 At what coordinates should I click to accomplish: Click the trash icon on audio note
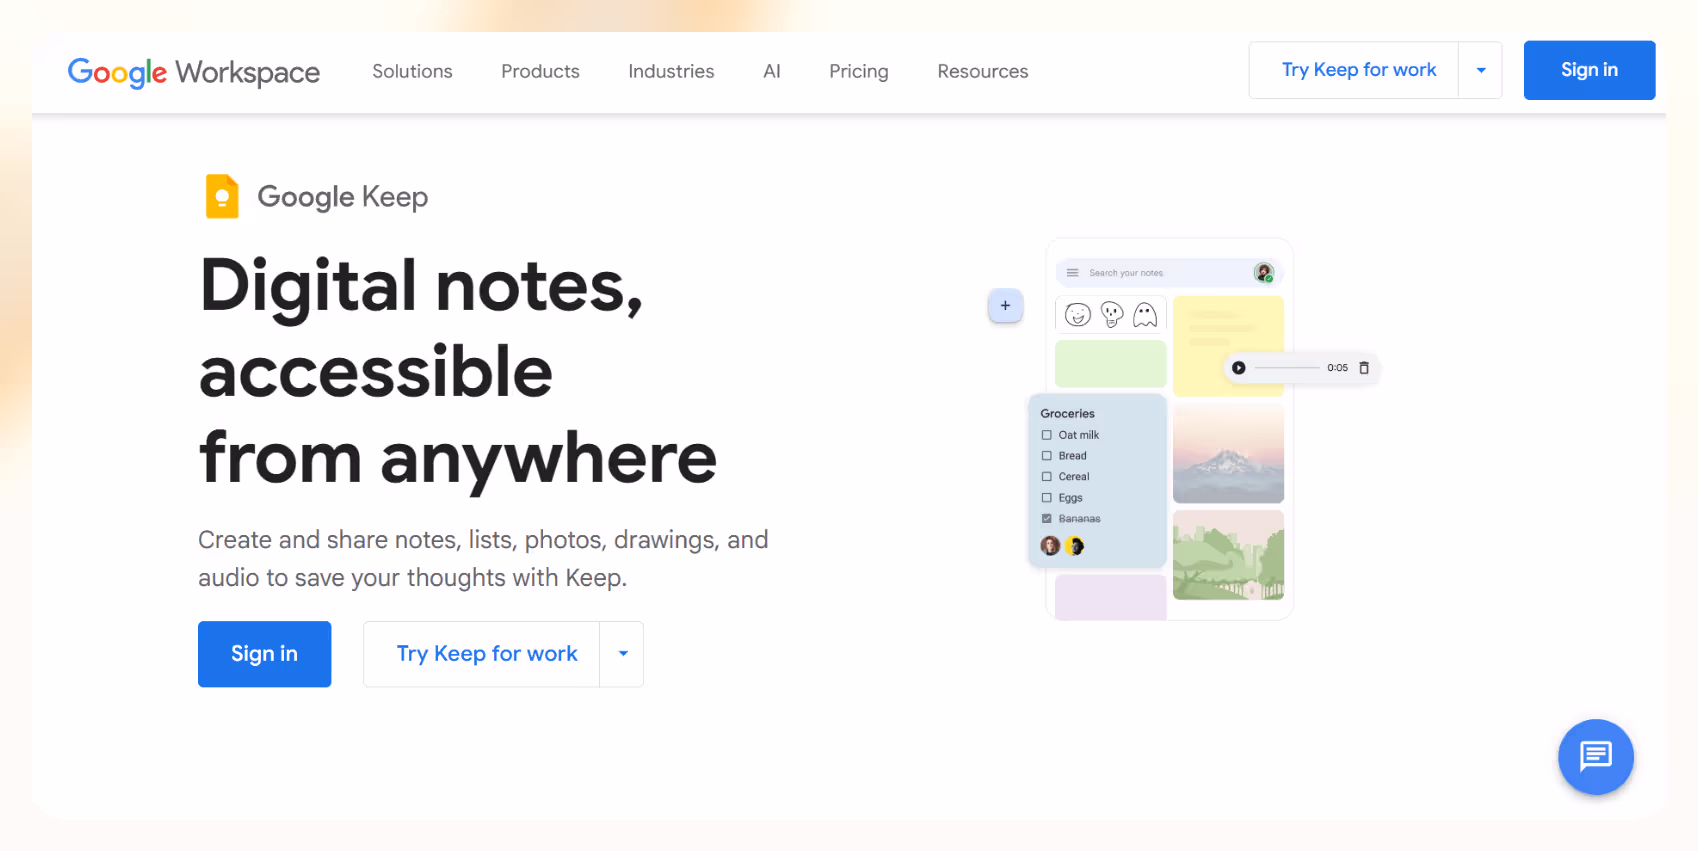(1364, 368)
